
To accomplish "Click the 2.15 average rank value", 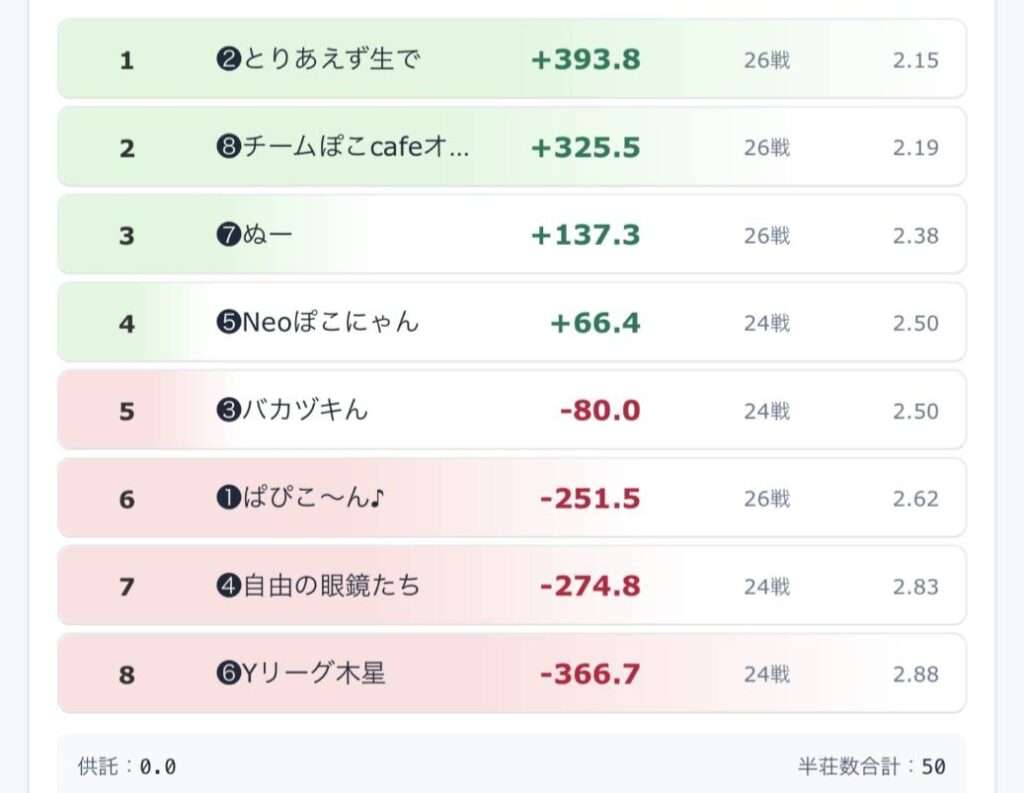I will [x=916, y=60].
